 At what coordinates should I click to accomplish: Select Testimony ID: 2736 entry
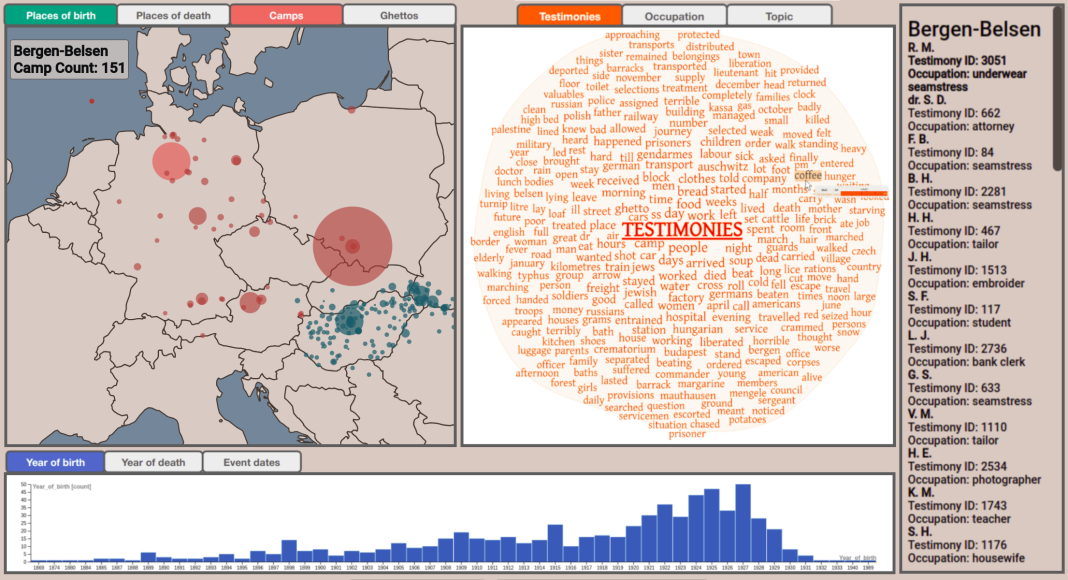pos(956,349)
